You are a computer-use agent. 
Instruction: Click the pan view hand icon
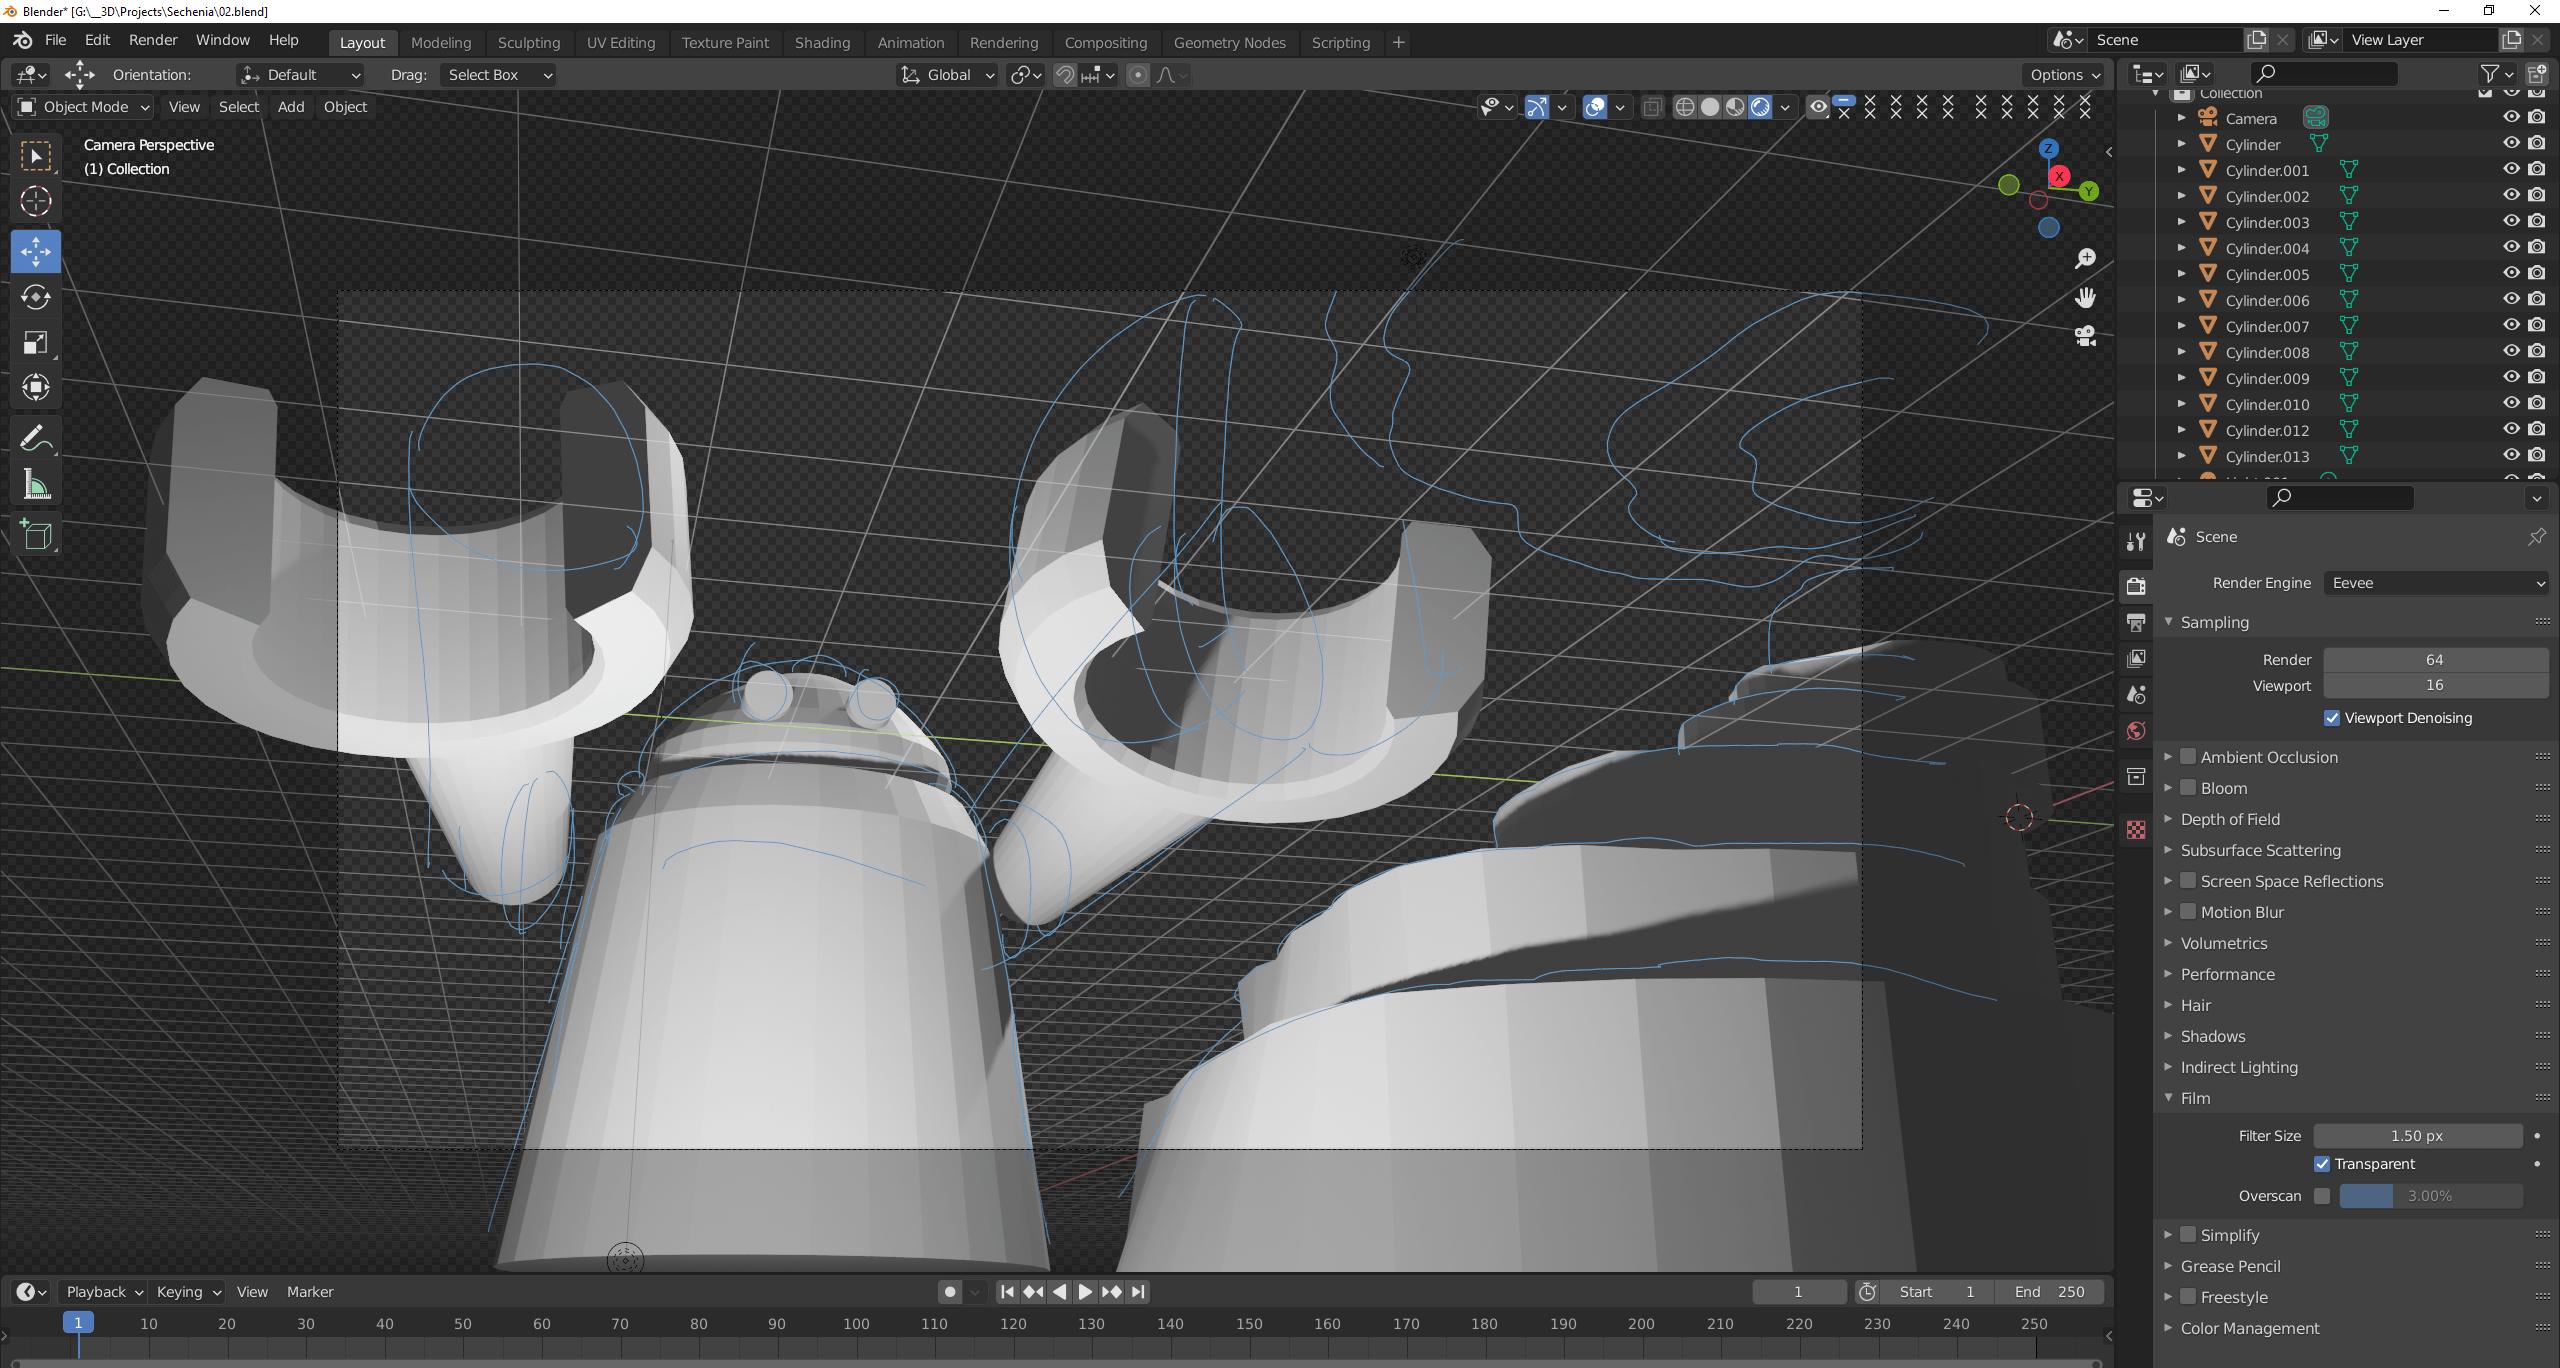coord(2085,297)
